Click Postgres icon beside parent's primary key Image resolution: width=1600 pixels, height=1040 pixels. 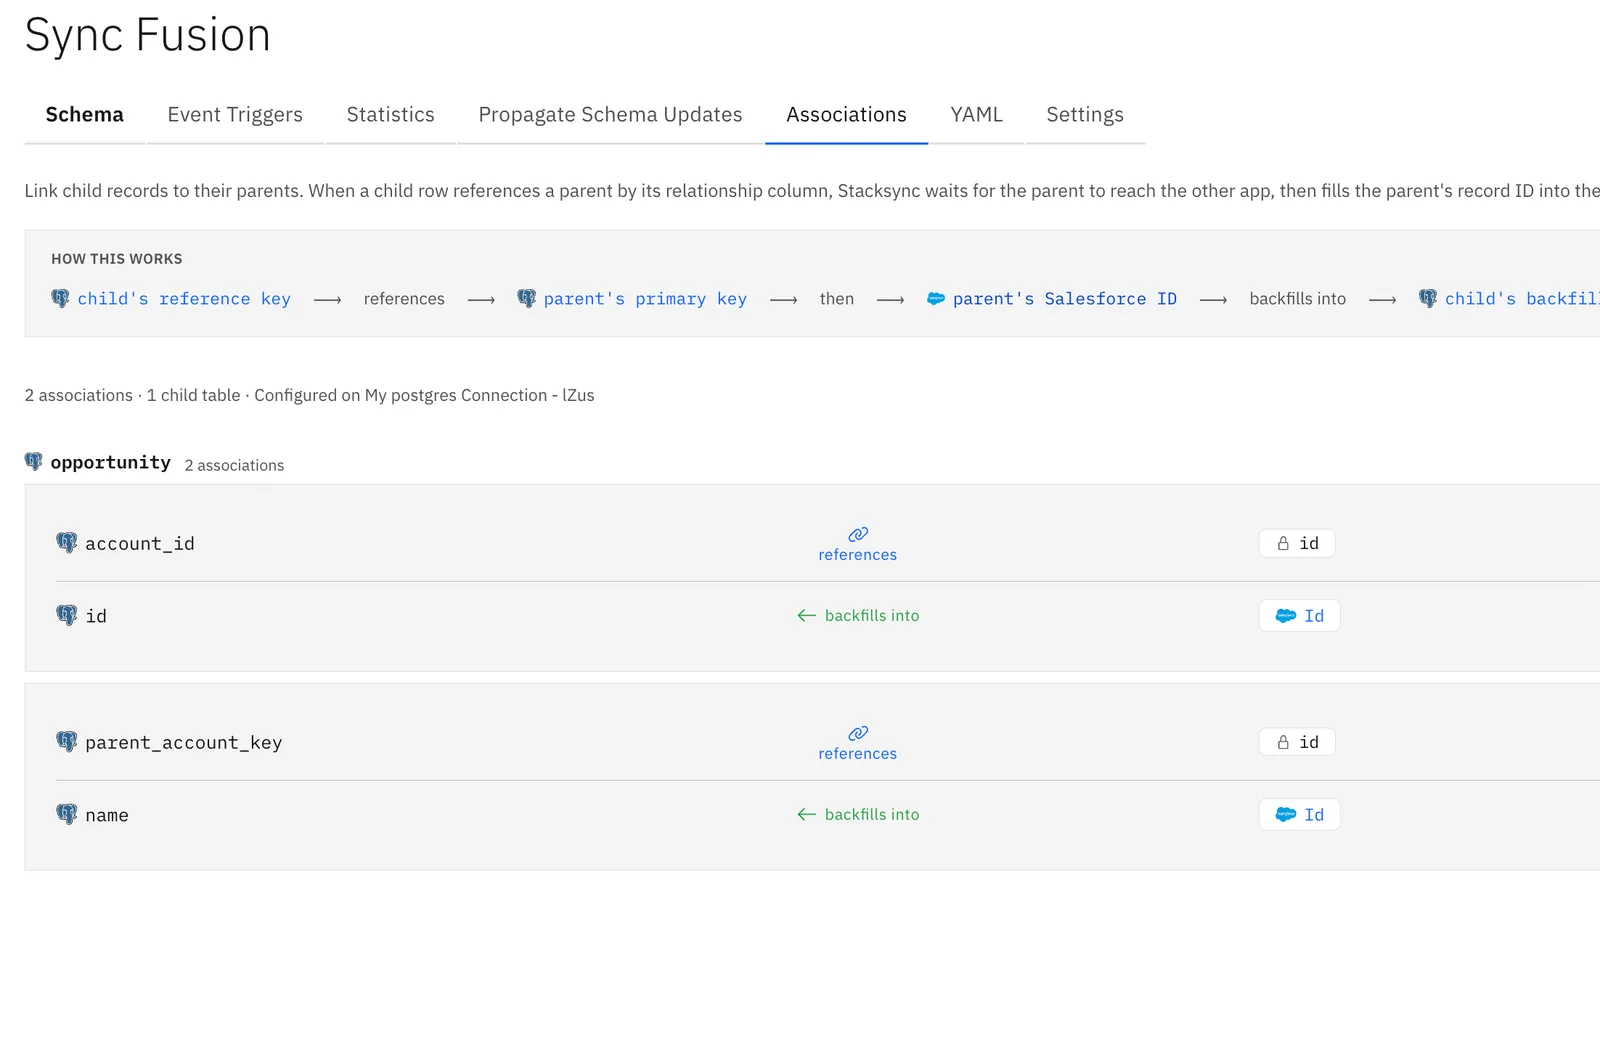pos(527,298)
